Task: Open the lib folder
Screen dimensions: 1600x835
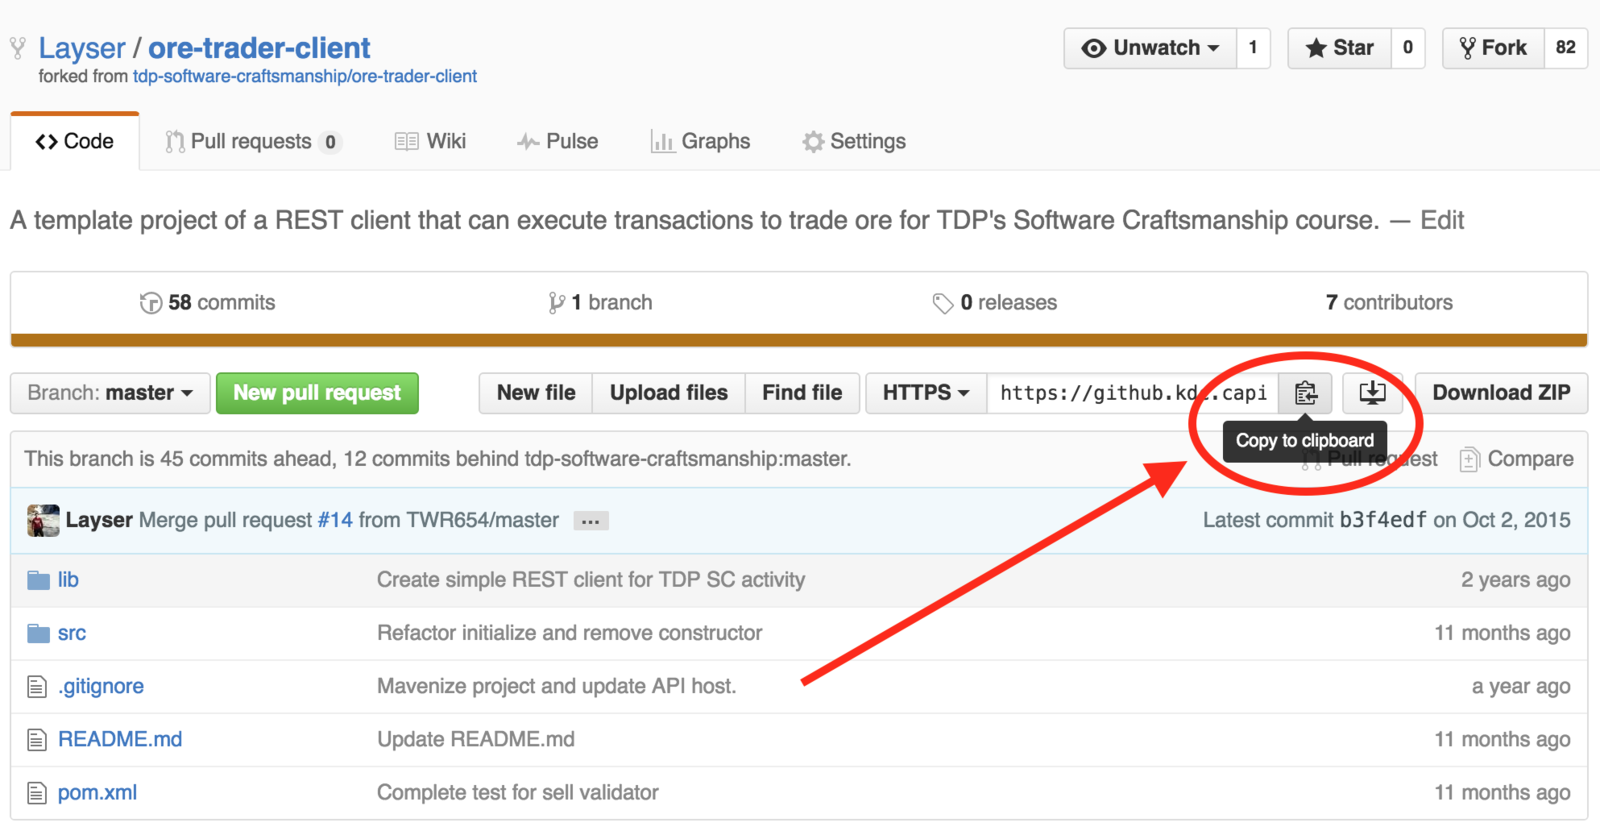Action: tap(68, 580)
